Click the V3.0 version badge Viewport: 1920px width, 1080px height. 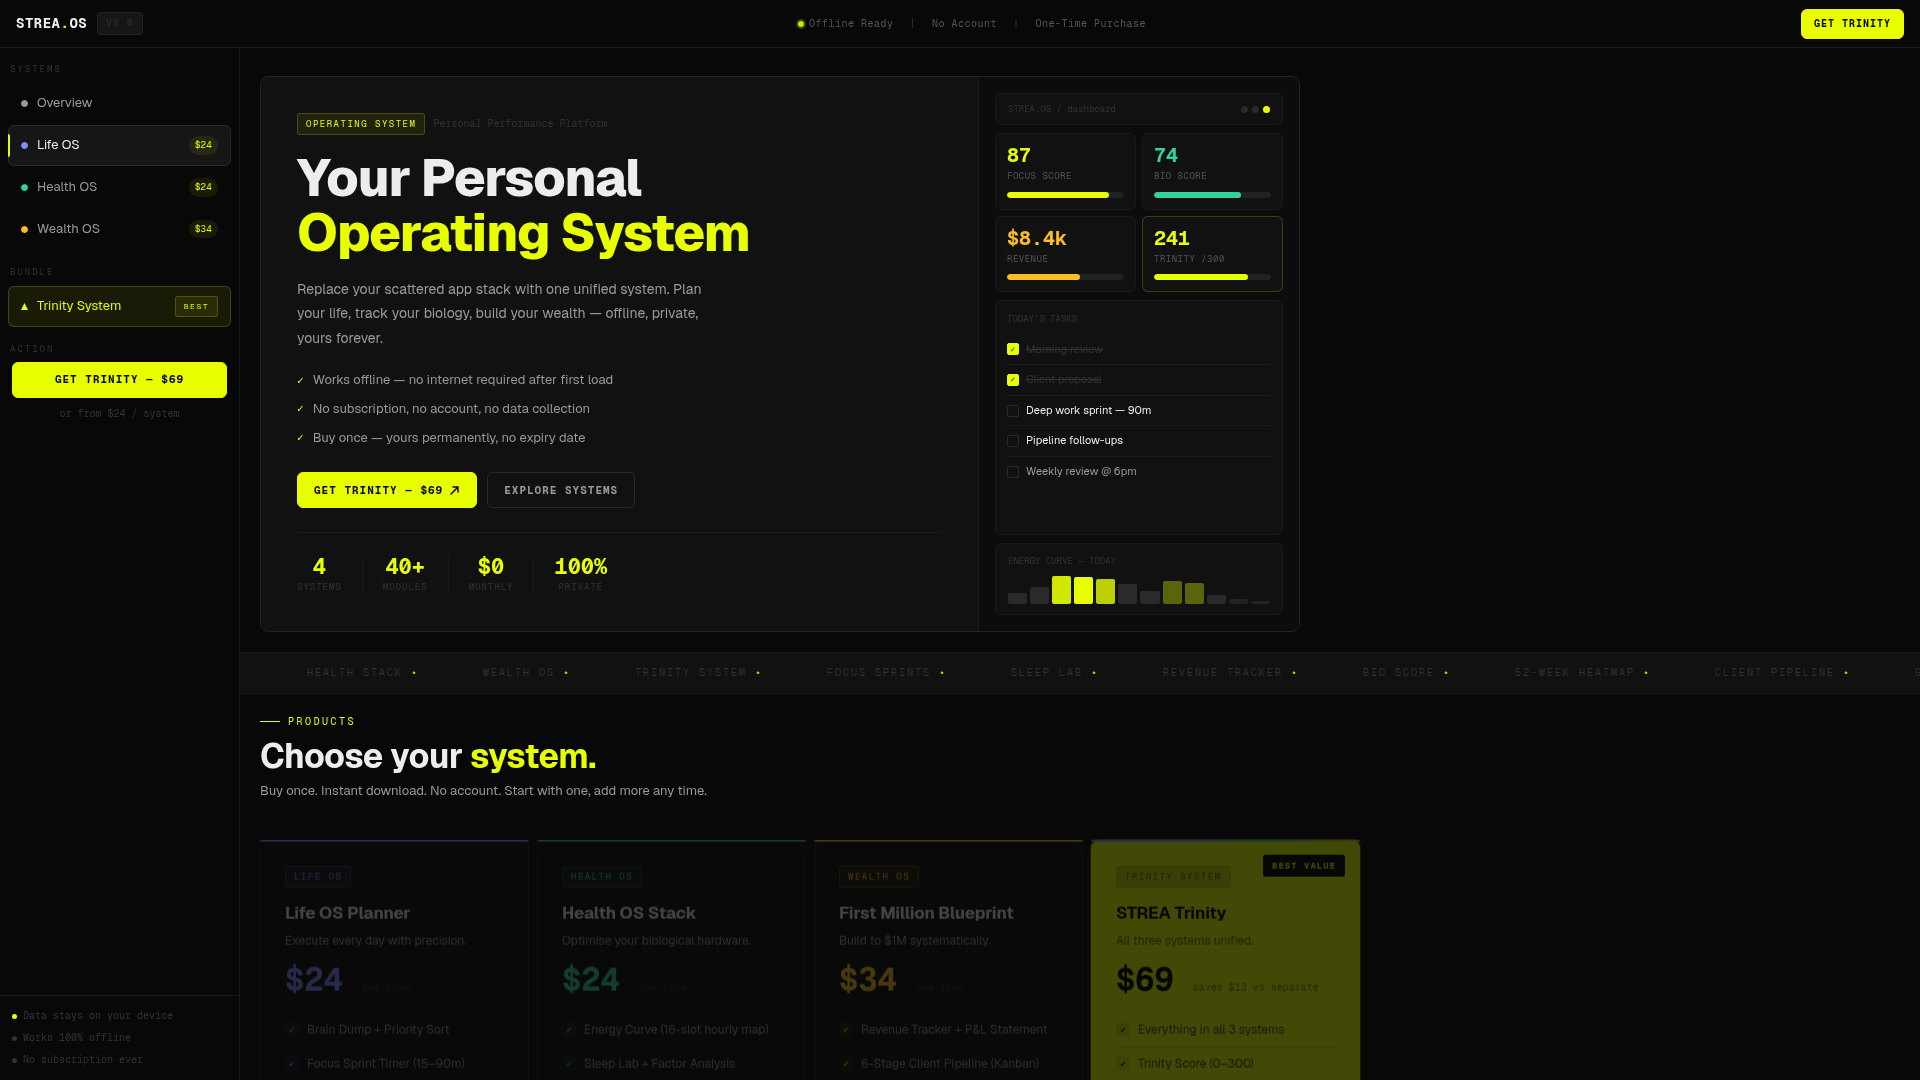tap(120, 23)
